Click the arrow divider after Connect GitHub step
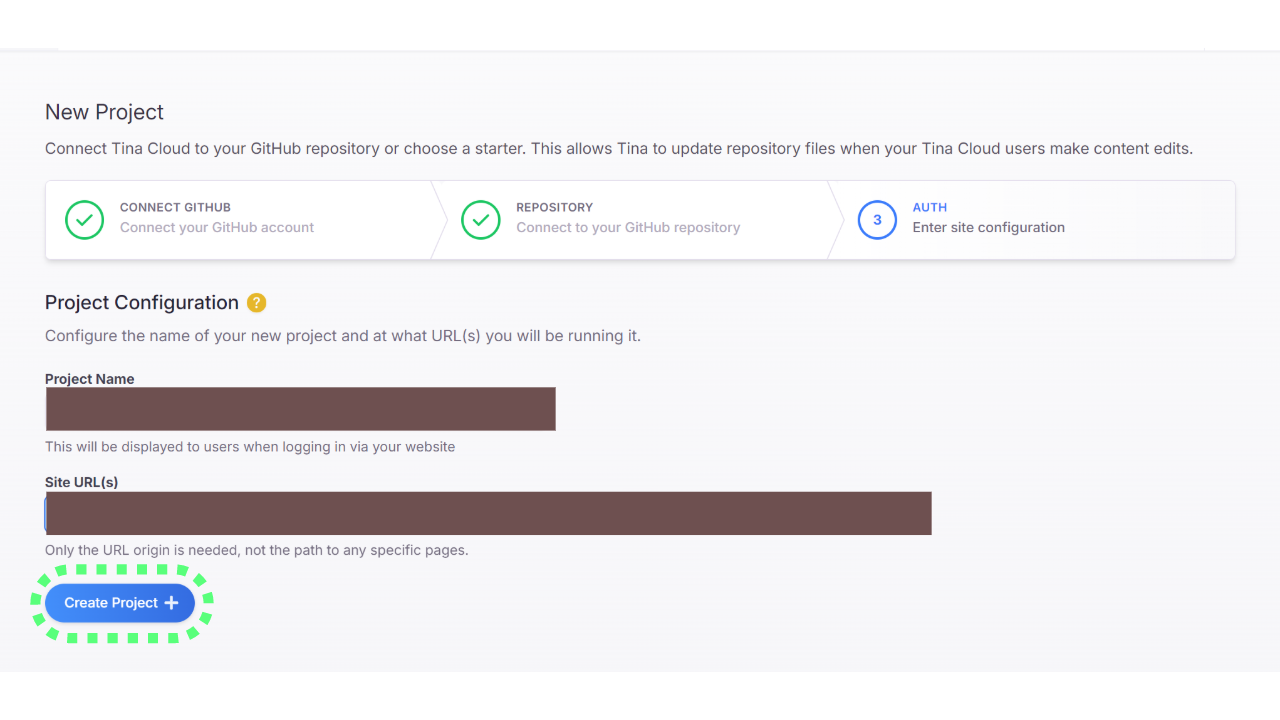Screen dimensions: 1280x720 [439, 220]
